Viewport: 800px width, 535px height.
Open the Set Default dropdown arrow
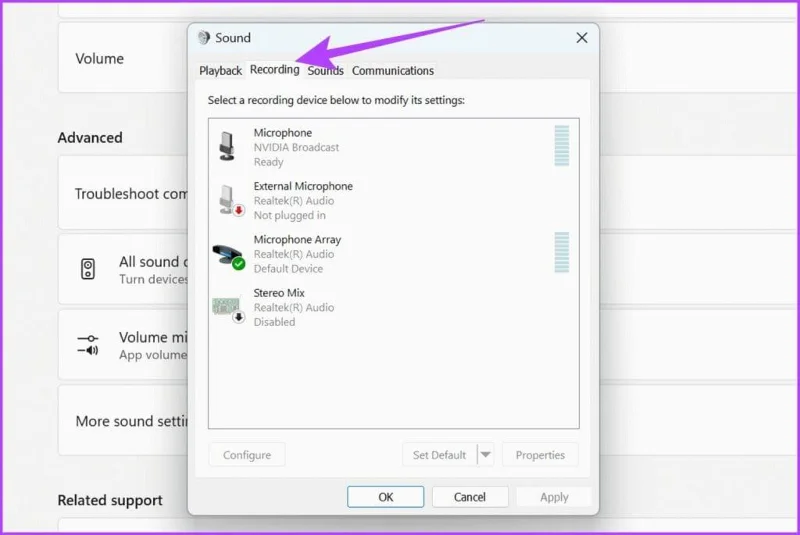point(486,454)
